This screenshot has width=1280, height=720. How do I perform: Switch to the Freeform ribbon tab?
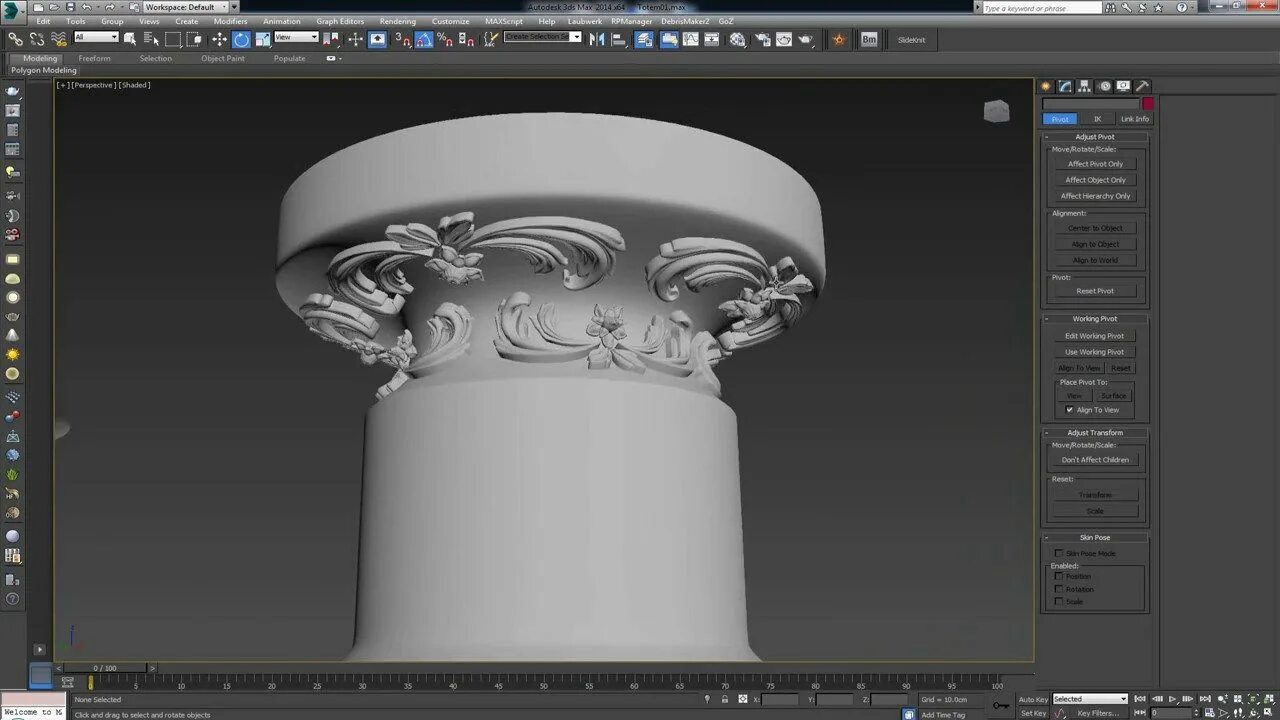[95, 58]
